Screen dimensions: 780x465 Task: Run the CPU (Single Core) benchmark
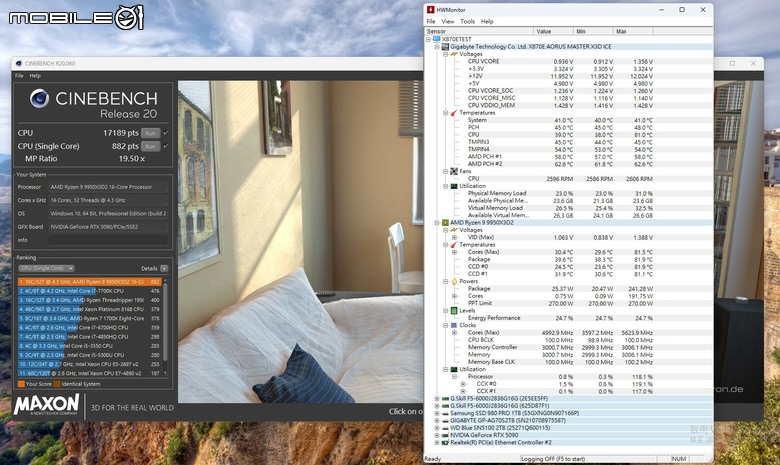click(150, 146)
